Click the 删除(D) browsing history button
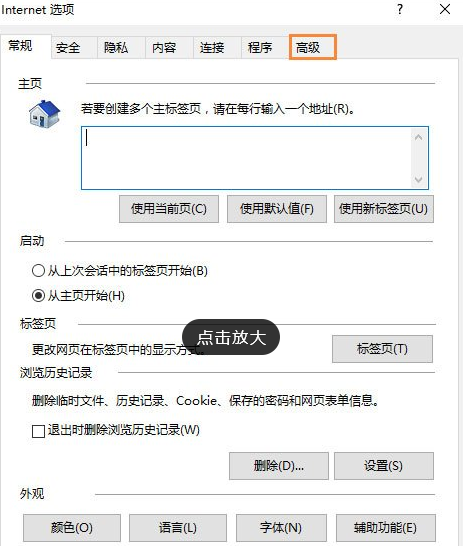Image resolution: width=463 pixels, height=546 pixels. pos(279,466)
